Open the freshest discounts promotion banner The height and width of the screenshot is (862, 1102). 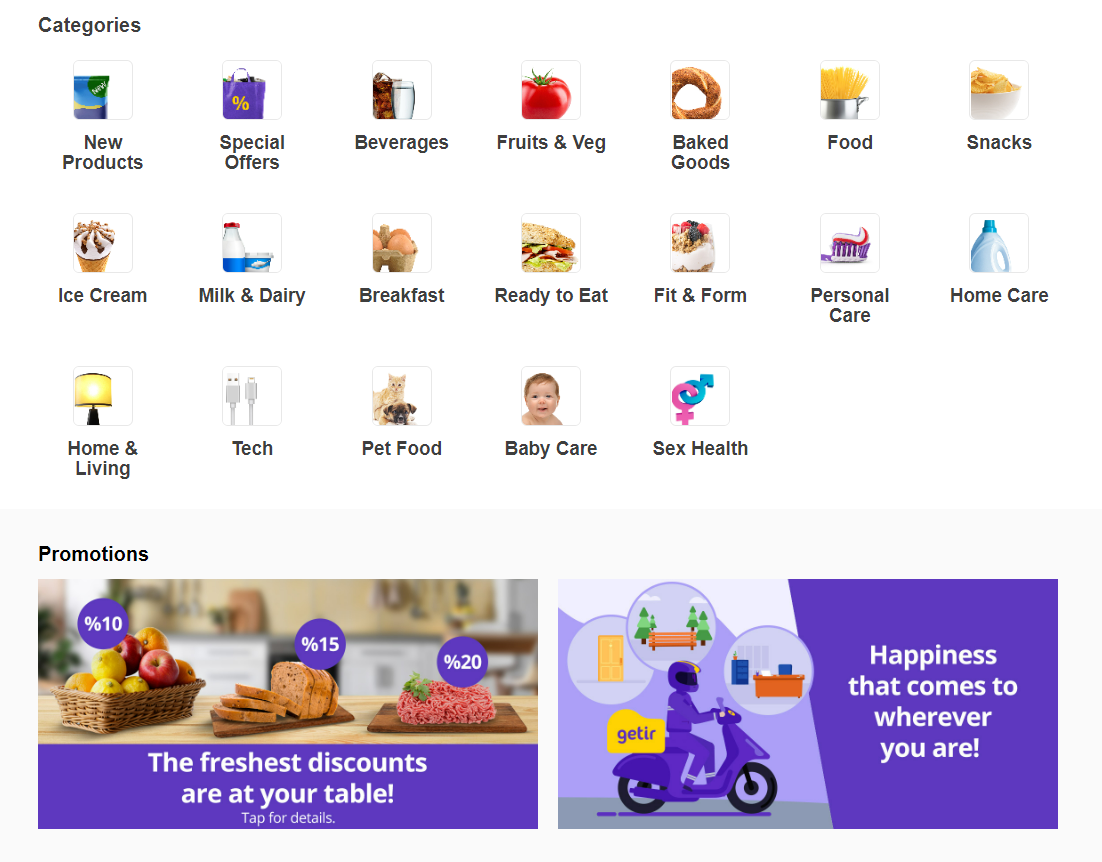(288, 704)
